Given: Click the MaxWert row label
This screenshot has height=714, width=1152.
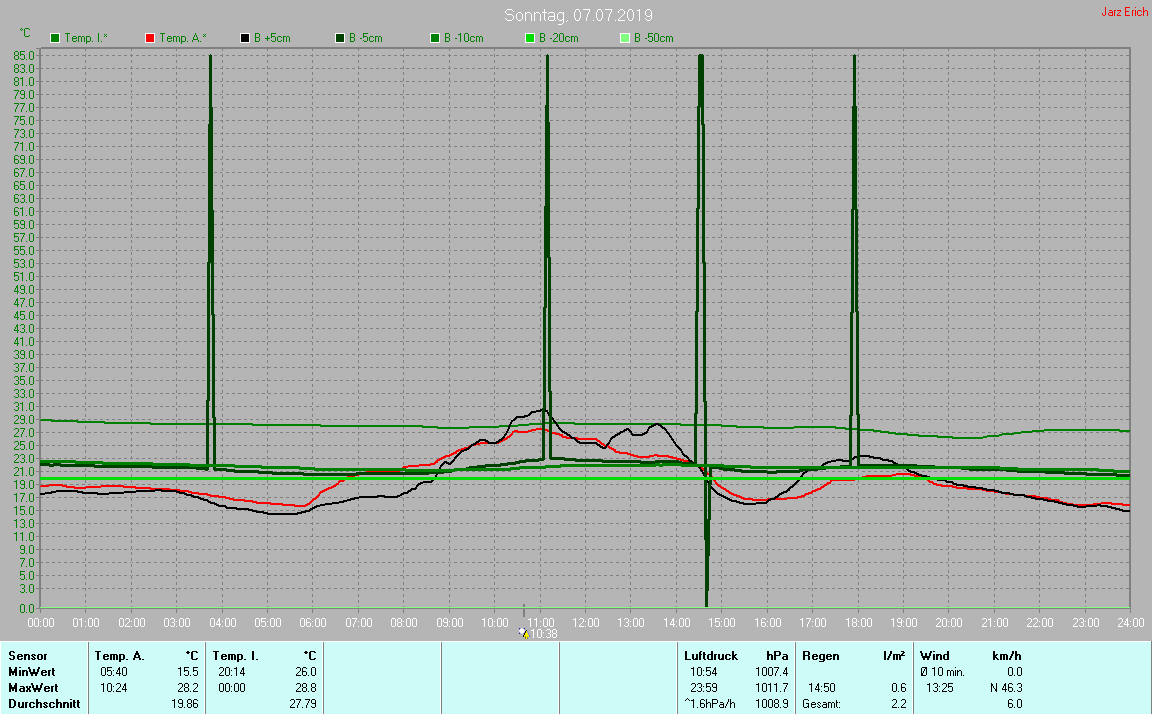Looking at the screenshot, I should [x=33, y=688].
